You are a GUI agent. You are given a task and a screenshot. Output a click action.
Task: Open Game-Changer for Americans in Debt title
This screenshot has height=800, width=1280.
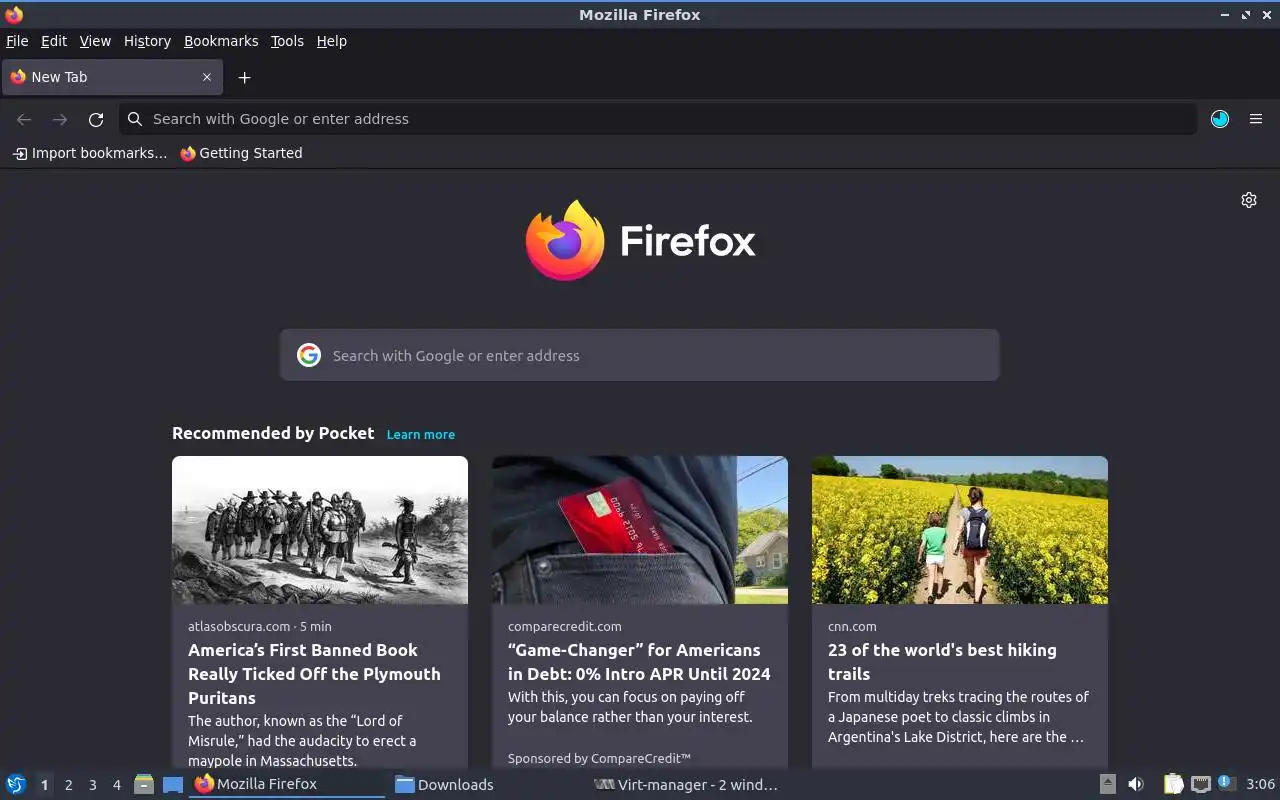pyautogui.click(x=639, y=662)
